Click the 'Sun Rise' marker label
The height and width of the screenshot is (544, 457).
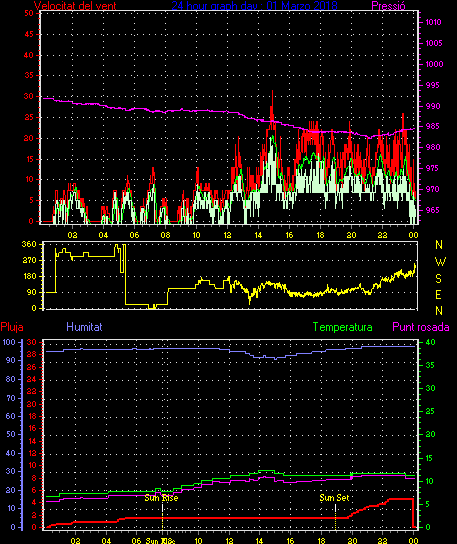tap(161, 498)
